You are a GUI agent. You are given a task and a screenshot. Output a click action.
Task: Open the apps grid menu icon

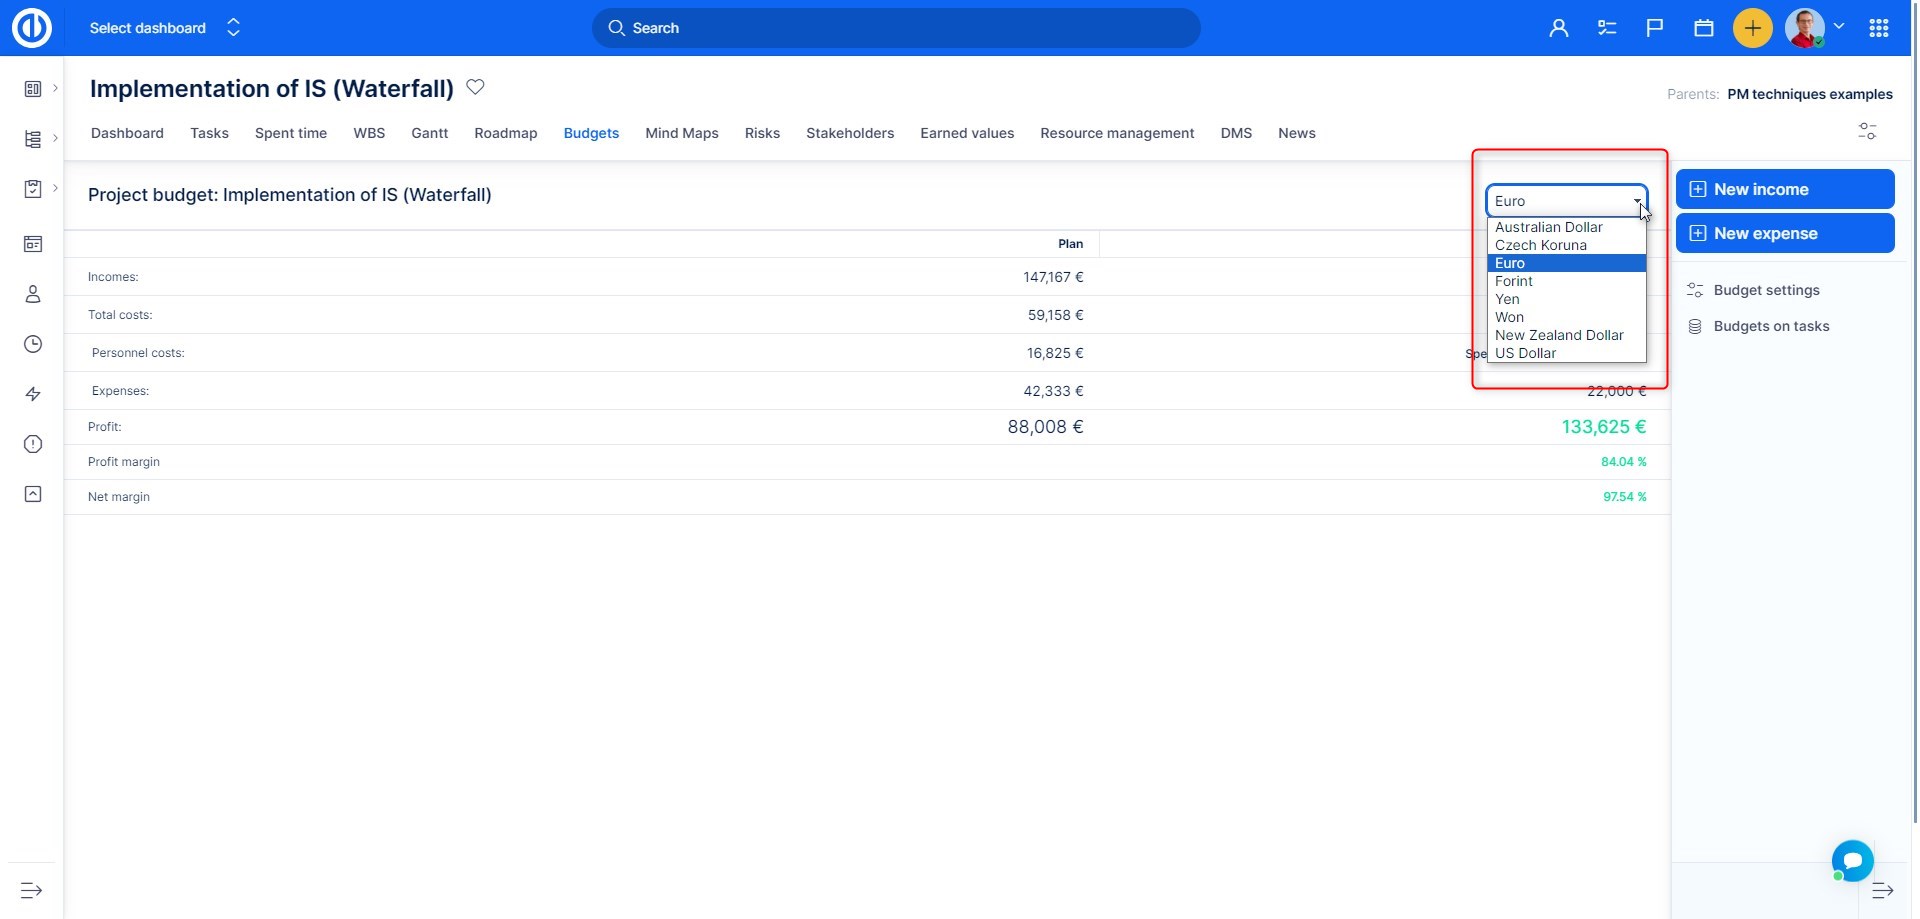(x=1879, y=28)
